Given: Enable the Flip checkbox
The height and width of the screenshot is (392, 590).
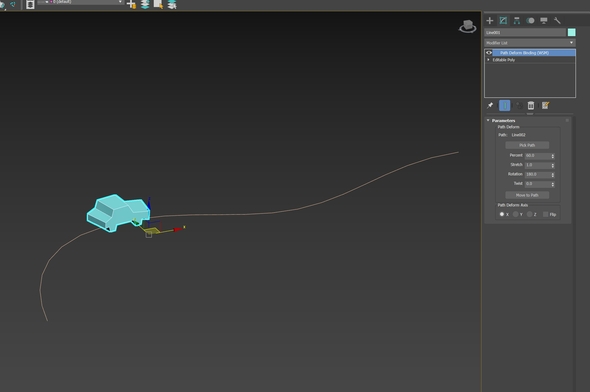Looking at the screenshot, I should click(x=546, y=214).
